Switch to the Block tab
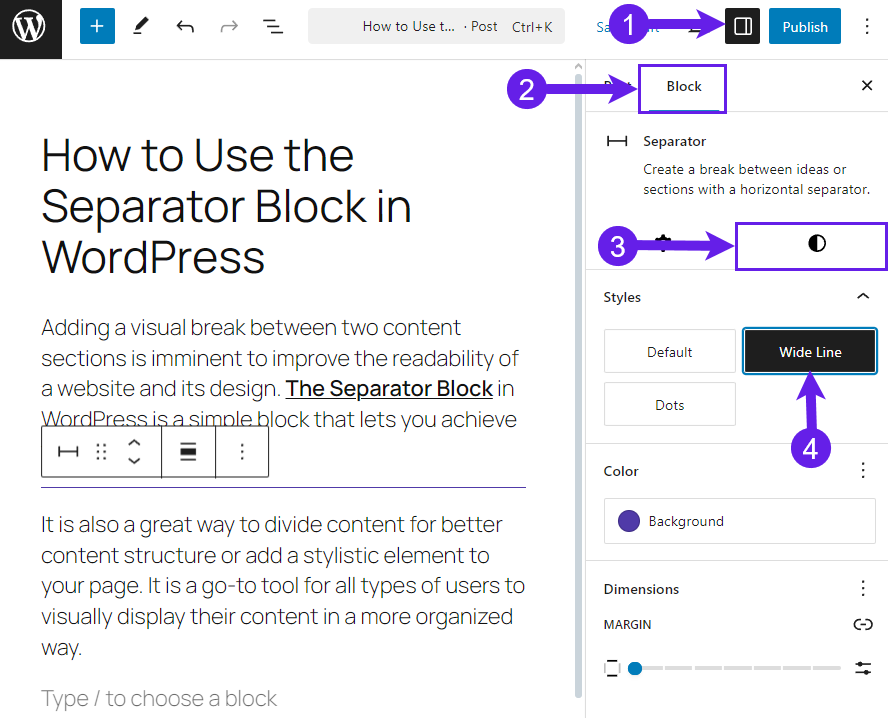This screenshot has height=718, width=888. point(684,87)
